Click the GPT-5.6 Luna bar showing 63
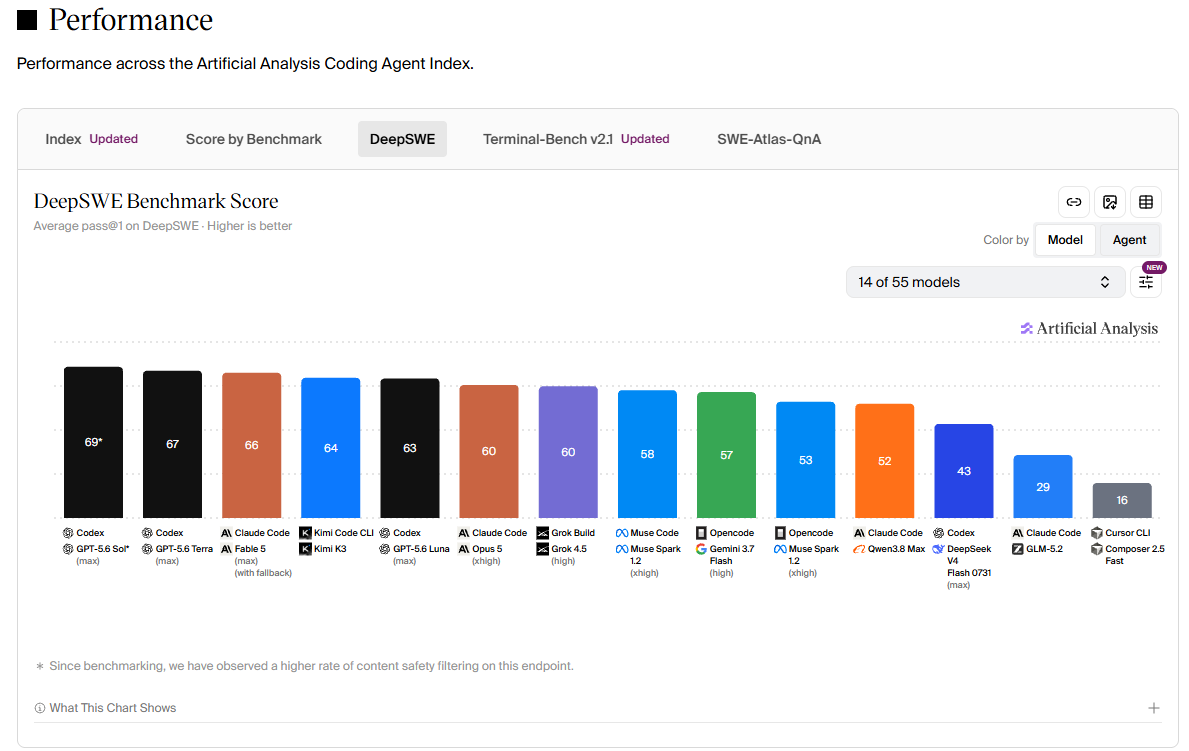The height and width of the screenshot is (751, 1189). pos(409,448)
